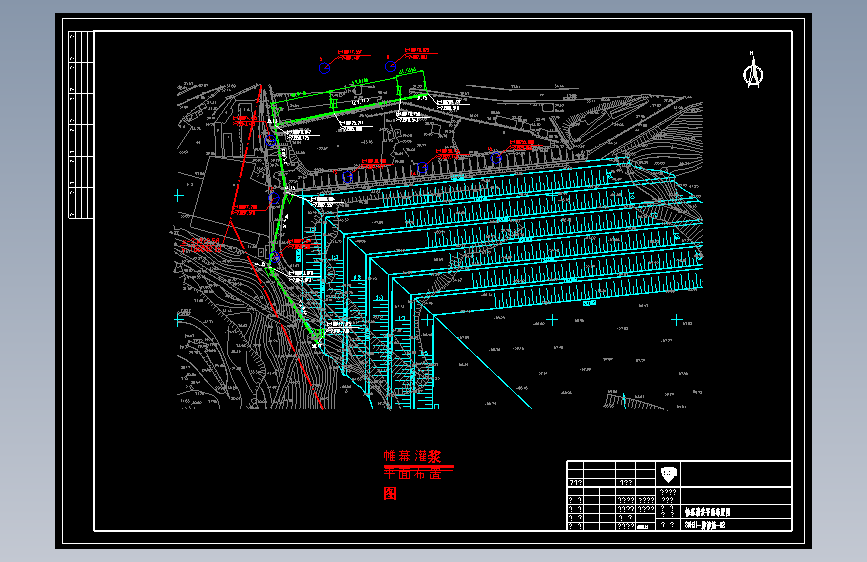Select the red underlined text 平面布置

coord(412,474)
